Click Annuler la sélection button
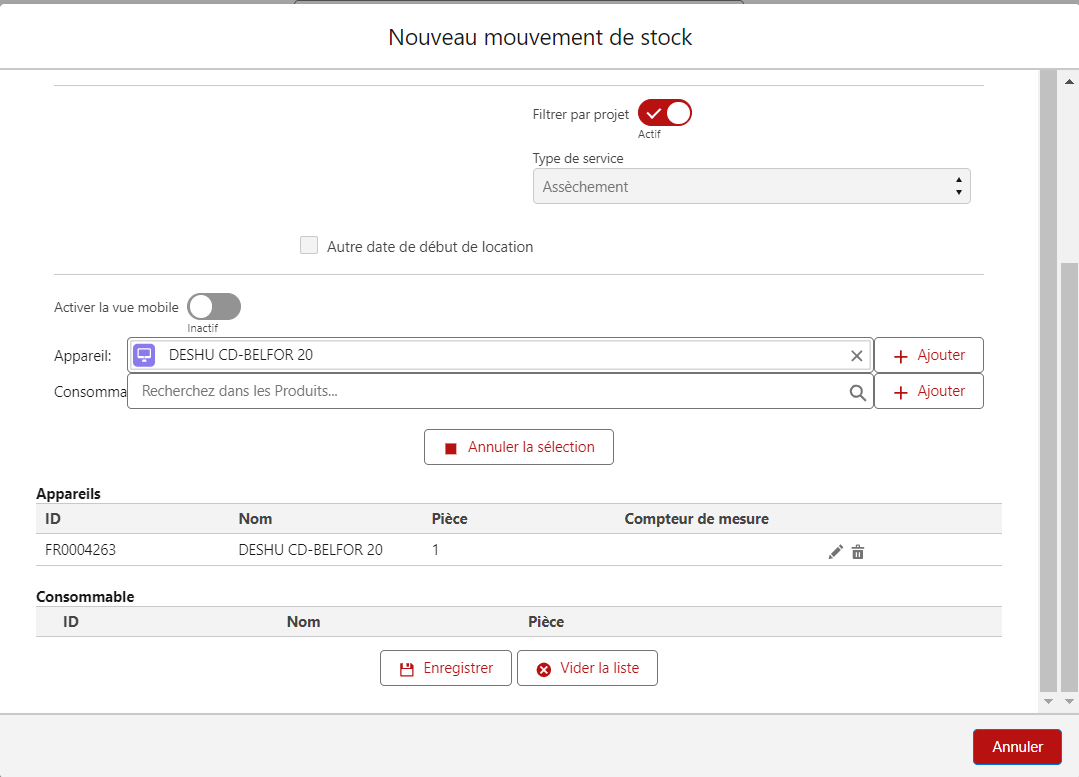The image size is (1079, 777). point(519,447)
